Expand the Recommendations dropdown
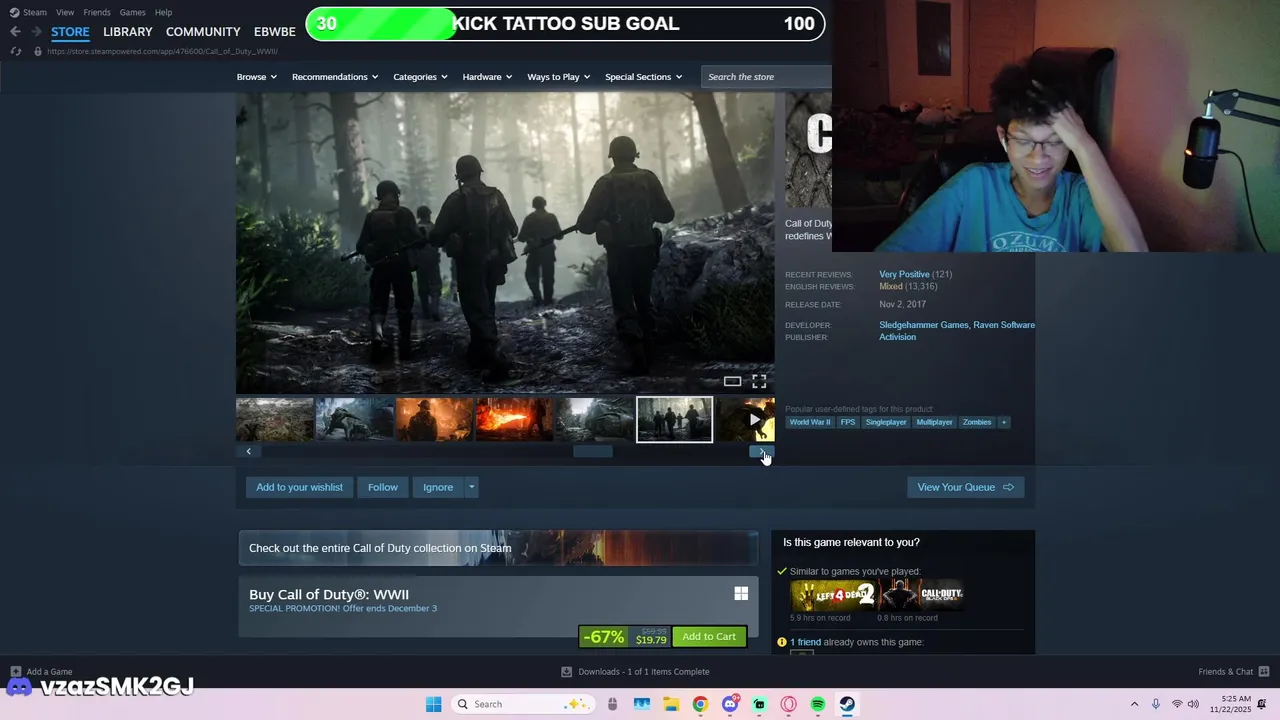 [x=335, y=77]
